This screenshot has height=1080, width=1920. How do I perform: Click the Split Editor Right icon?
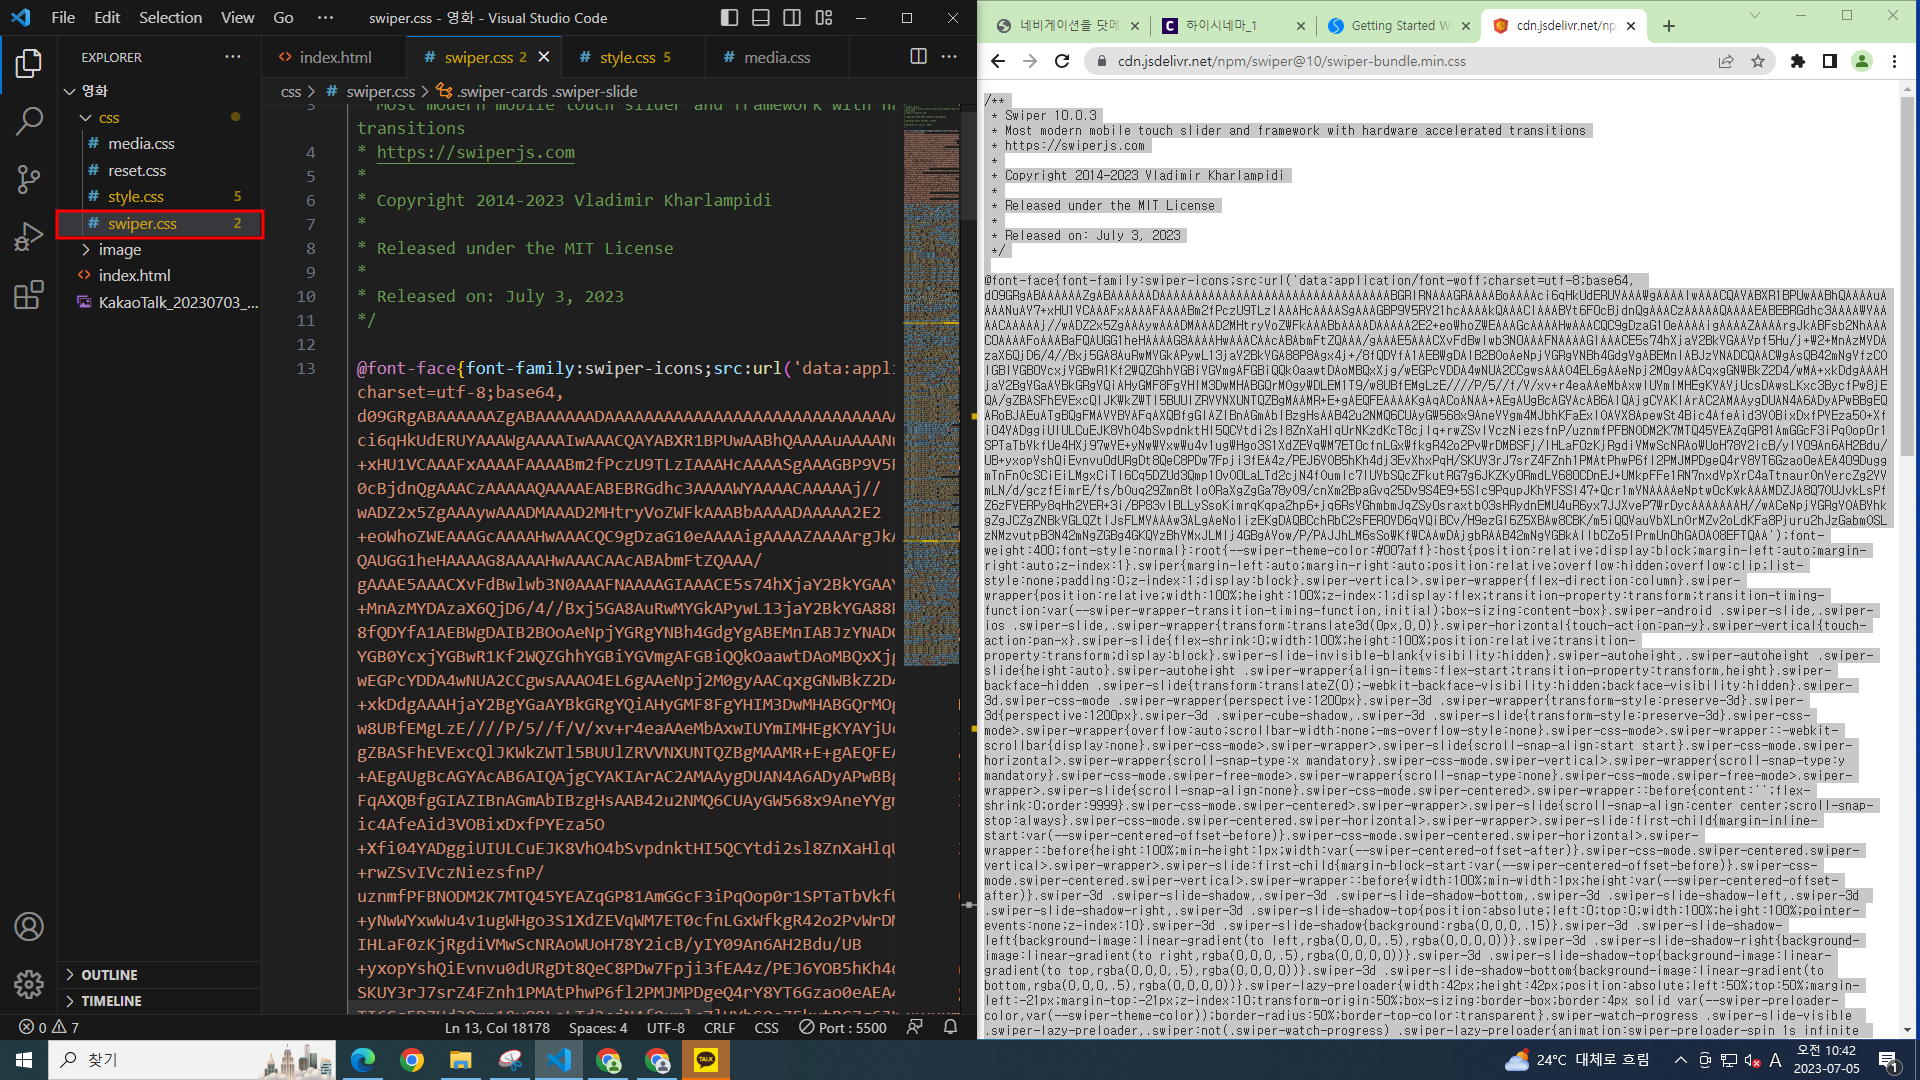coord(918,57)
